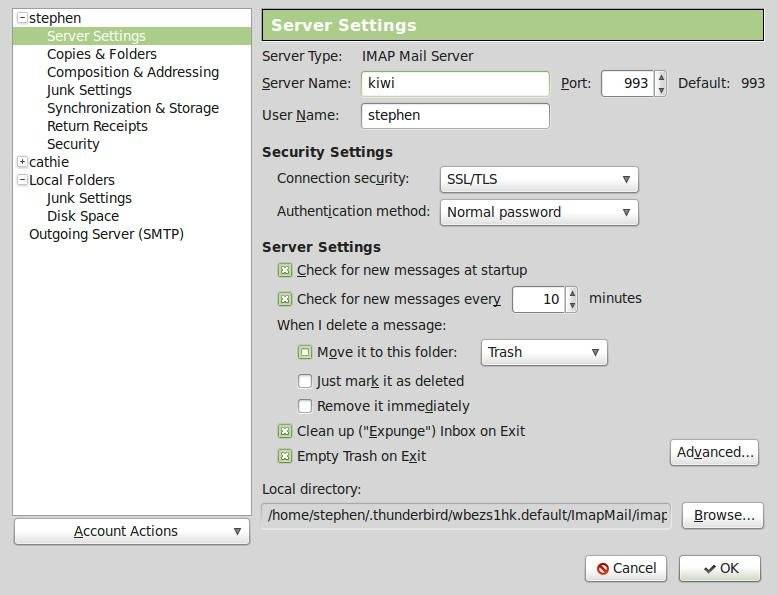The height and width of the screenshot is (595, 777).
Task: Select Move it to this folder option
Action: tap(304, 352)
